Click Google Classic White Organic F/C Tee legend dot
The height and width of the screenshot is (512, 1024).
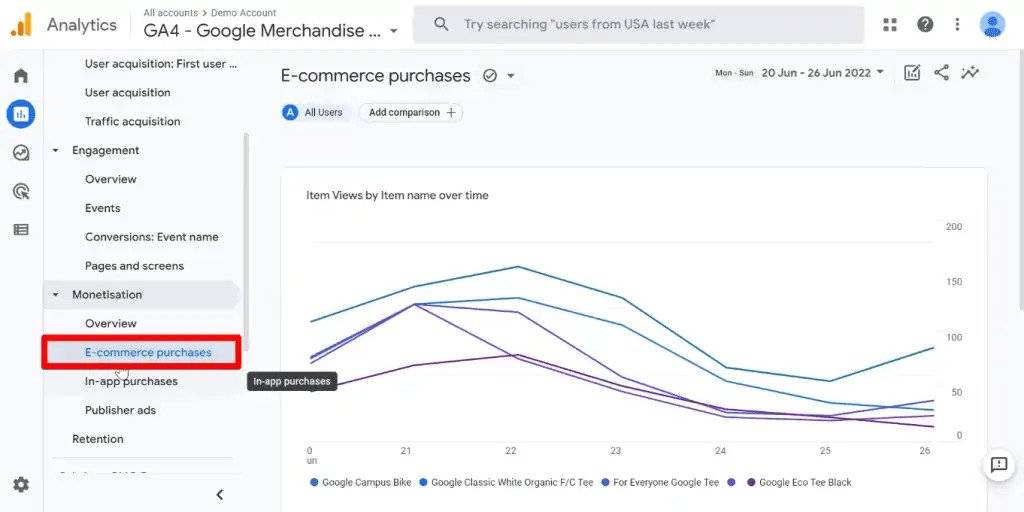(423, 482)
